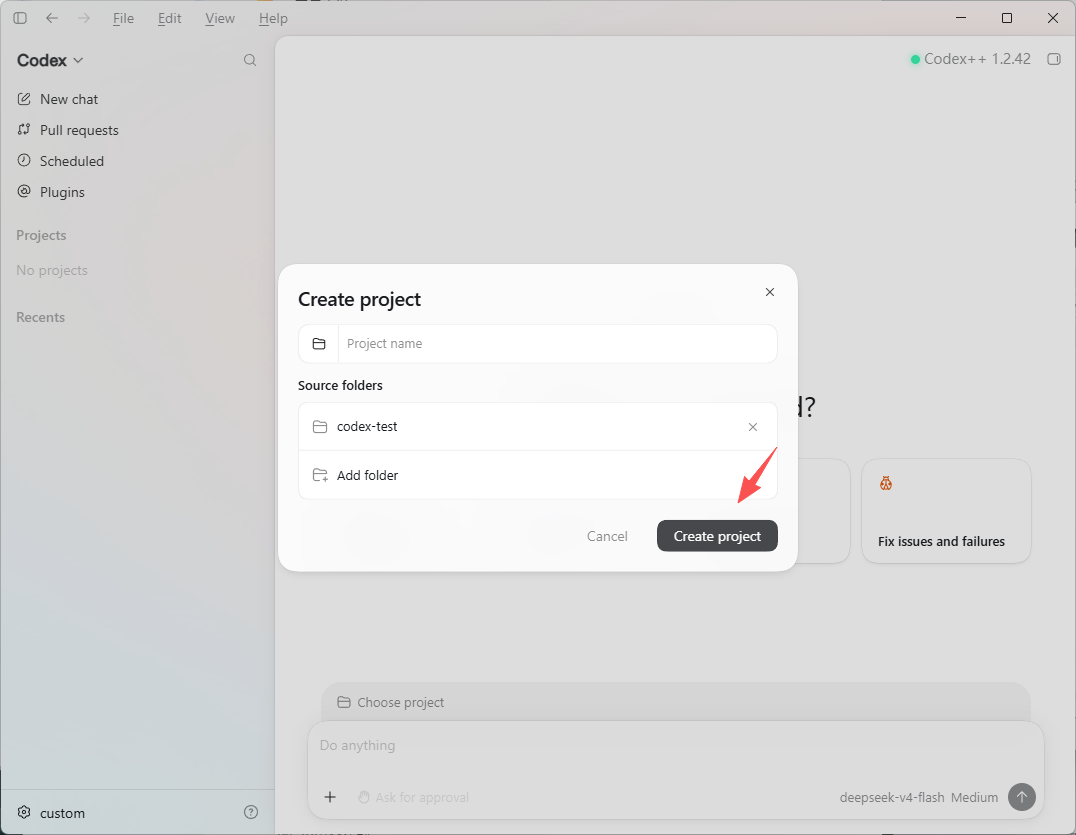This screenshot has width=1076, height=835.
Task: Click the plus attachment icon in composer
Action: (x=330, y=797)
